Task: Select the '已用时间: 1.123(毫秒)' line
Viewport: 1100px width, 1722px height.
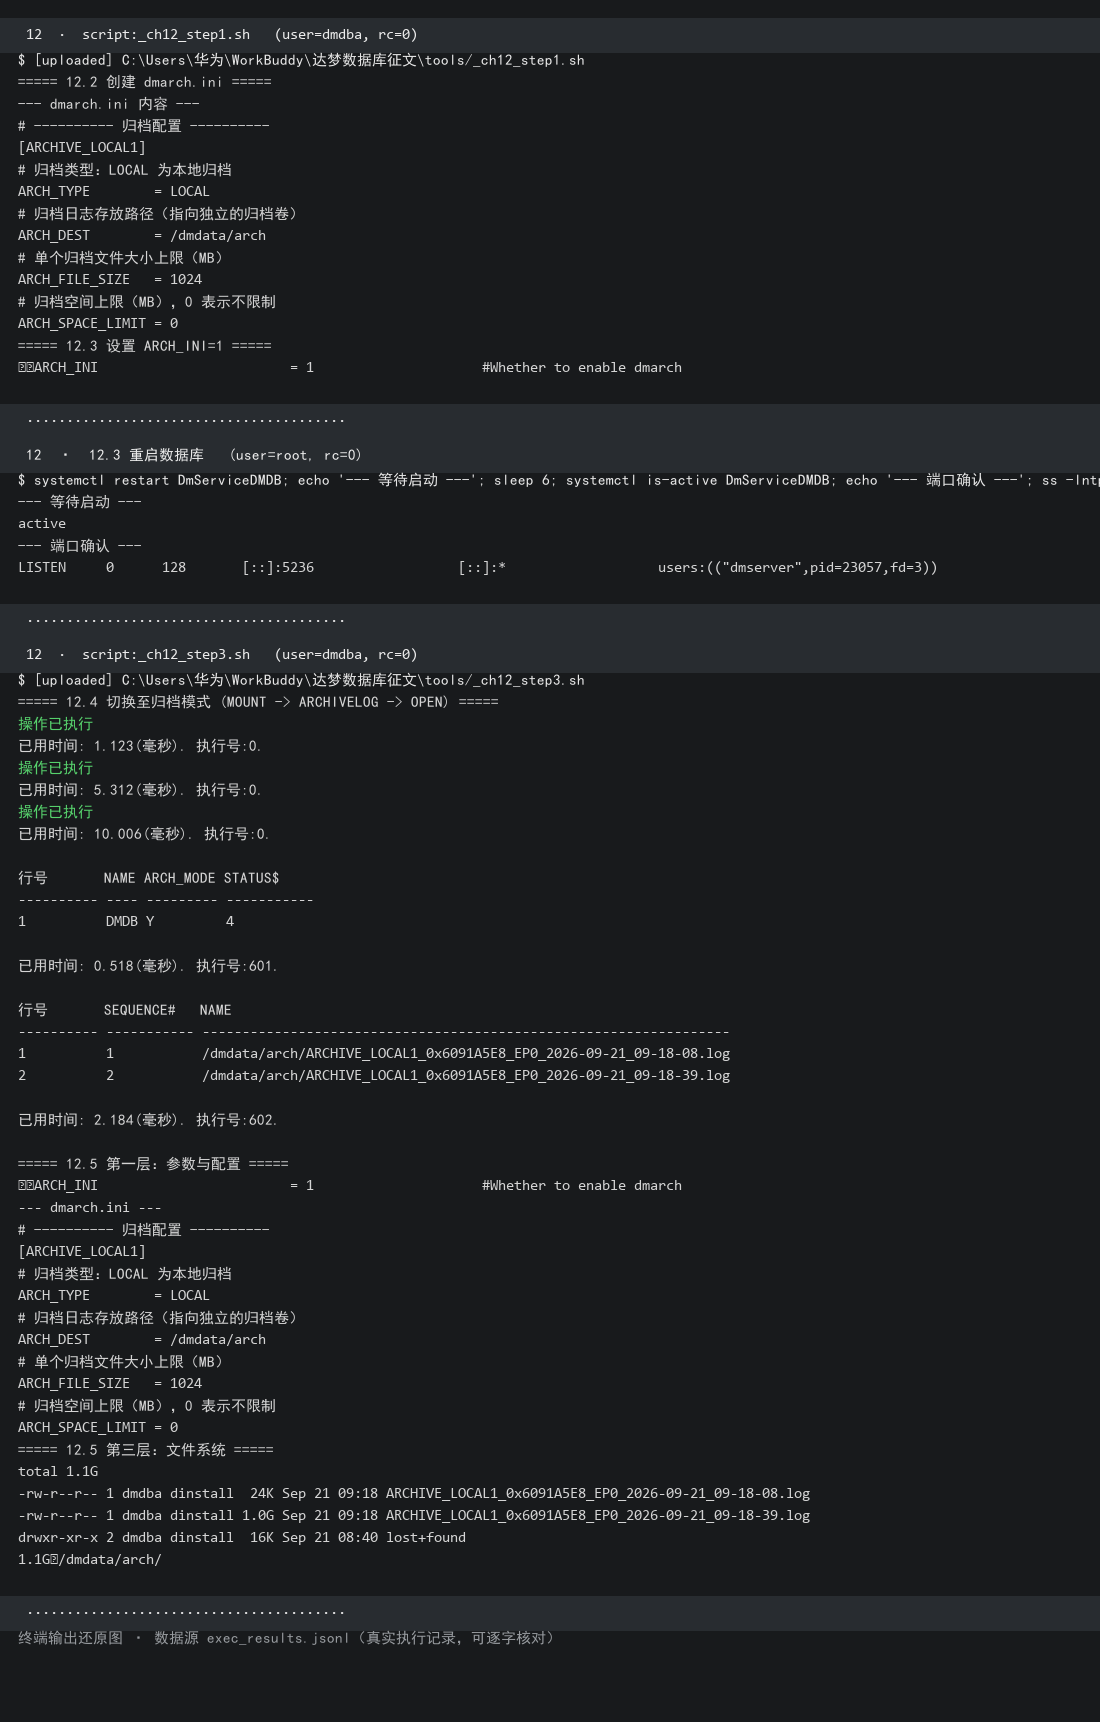Action: pos(140,746)
